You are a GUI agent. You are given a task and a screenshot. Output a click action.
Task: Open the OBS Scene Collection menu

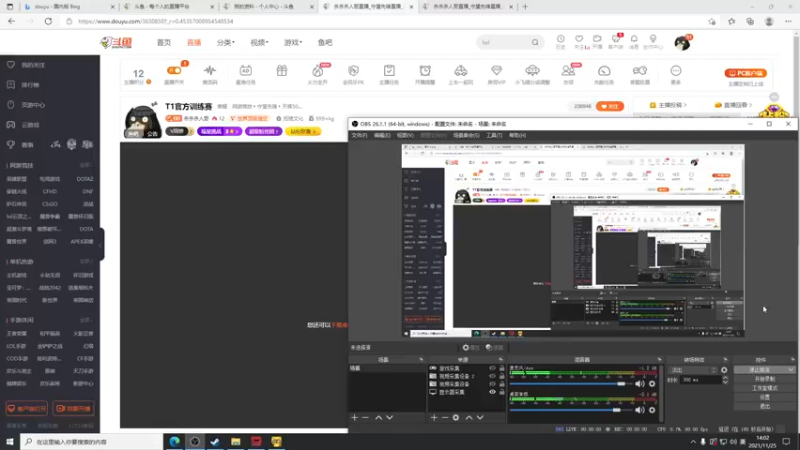pyautogui.click(x=466, y=135)
